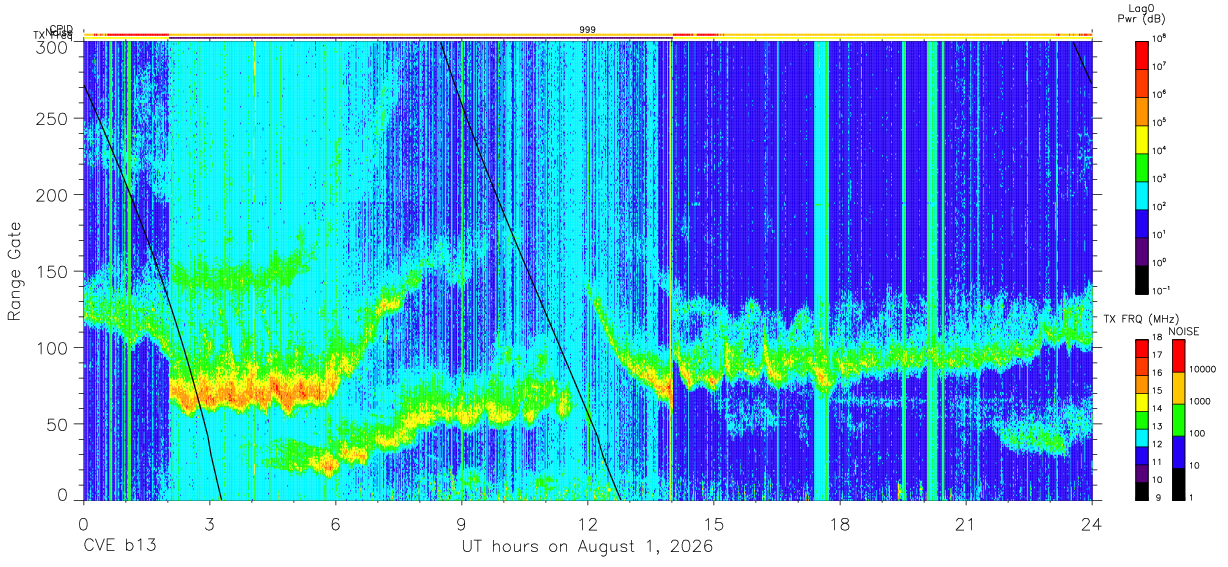Click the red segment of the Pwr colorbar
The width and height of the screenshot is (1228, 567).
pos(1141,54)
